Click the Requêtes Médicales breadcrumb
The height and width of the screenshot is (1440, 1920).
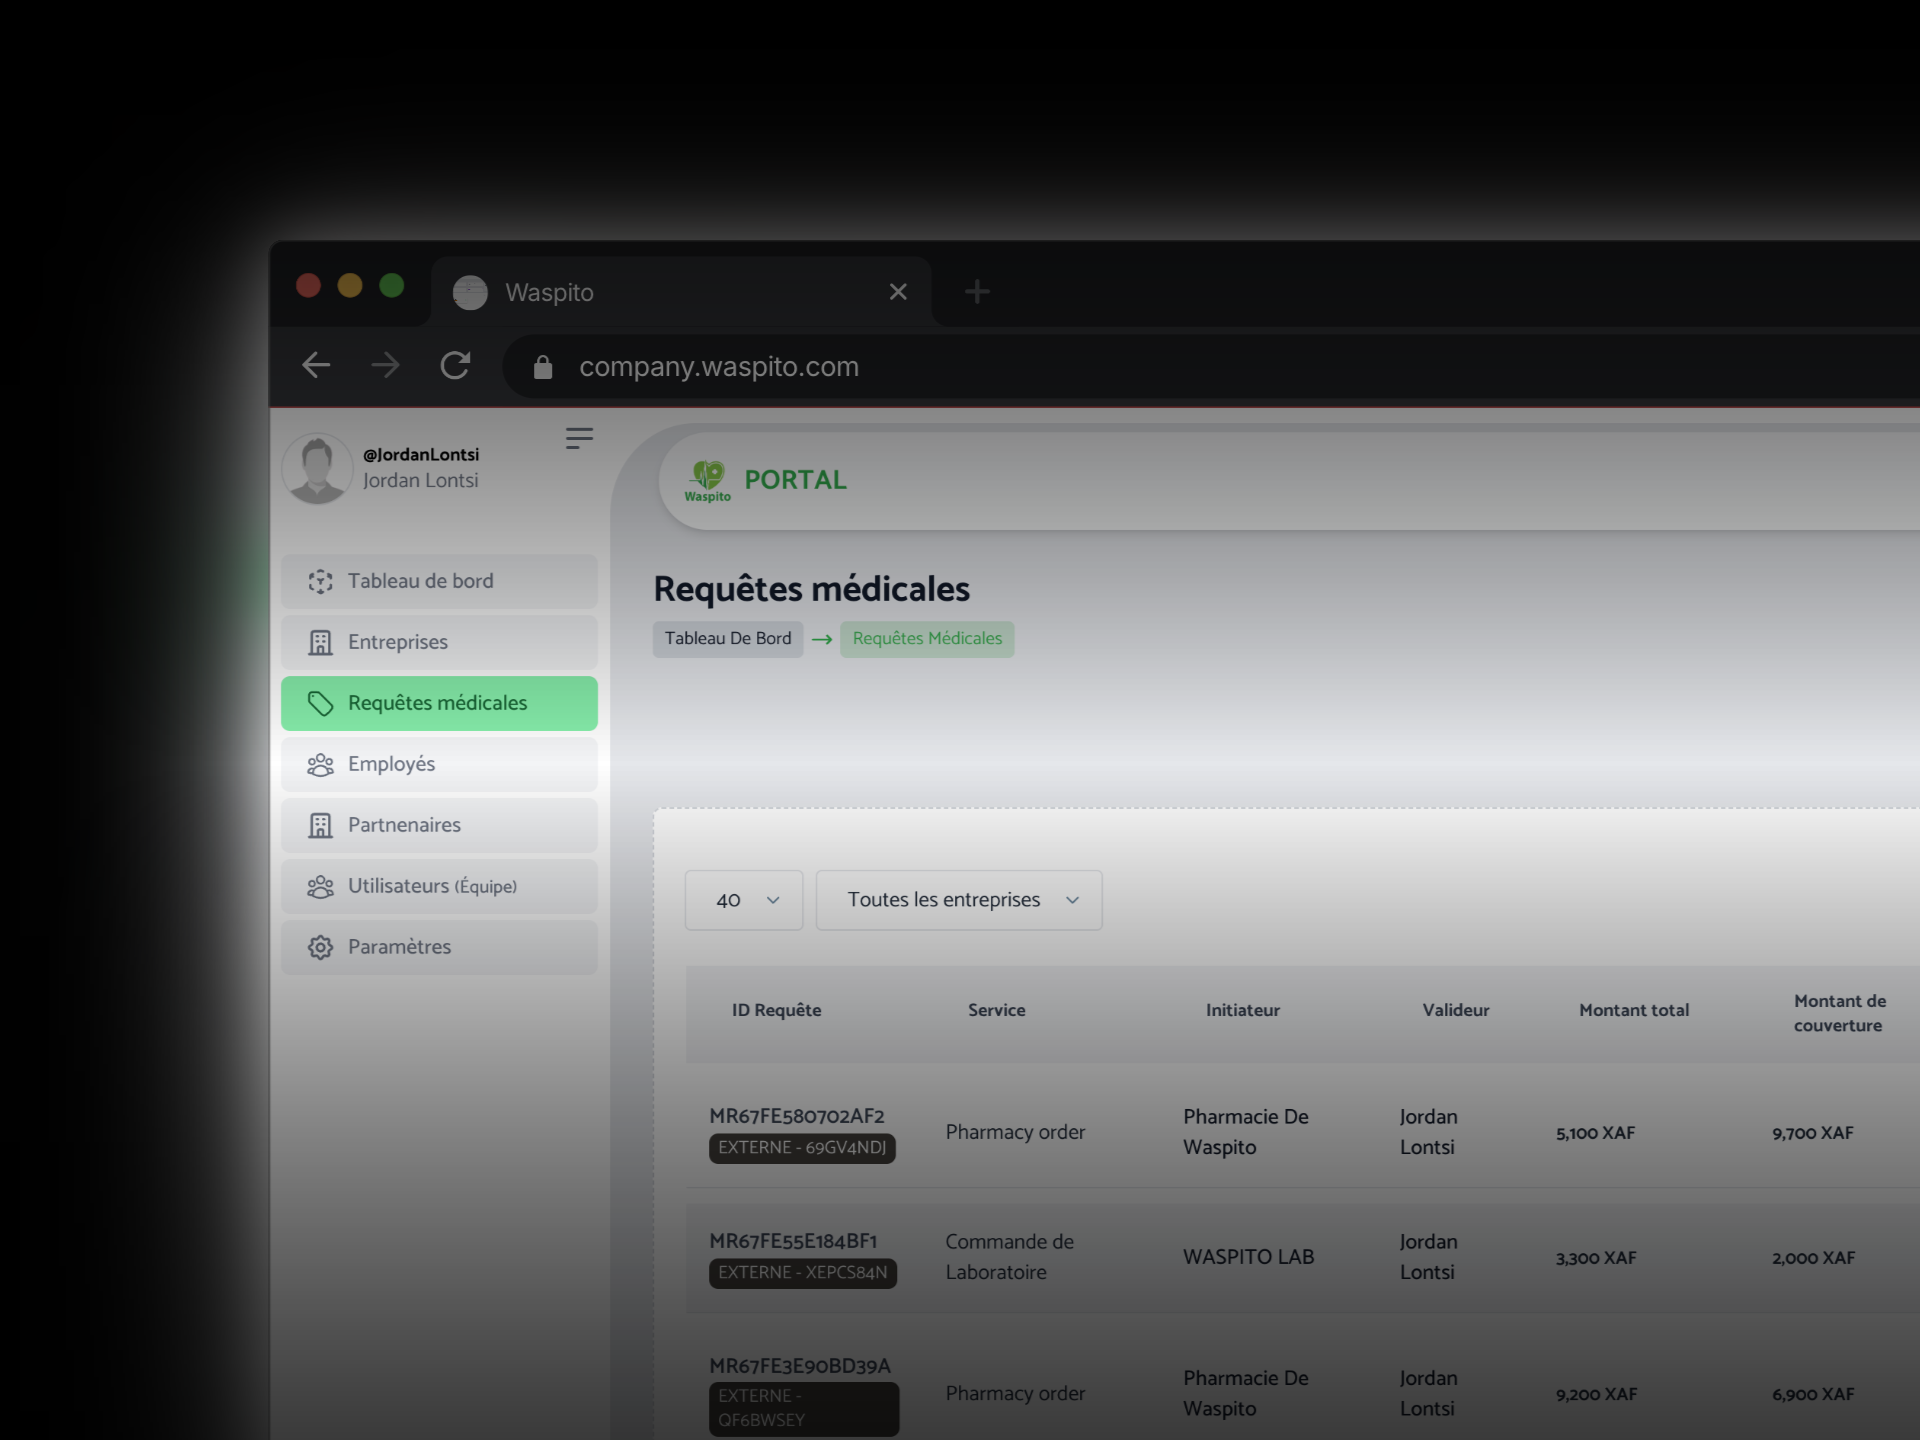point(927,639)
